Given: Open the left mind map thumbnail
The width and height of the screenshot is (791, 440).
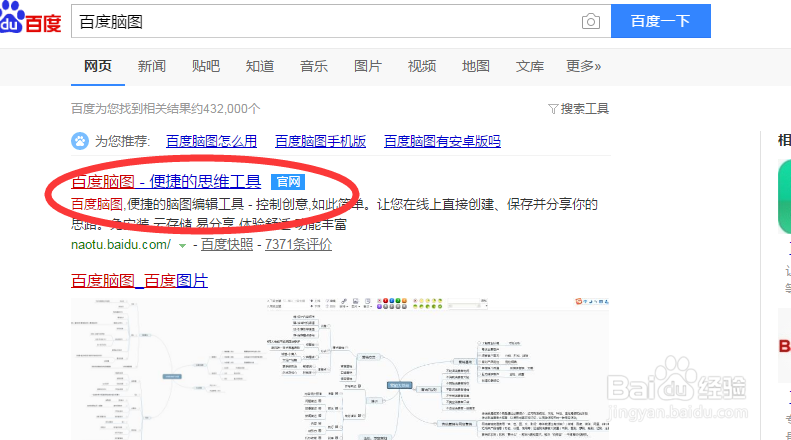Looking at the screenshot, I should [166, 369].
